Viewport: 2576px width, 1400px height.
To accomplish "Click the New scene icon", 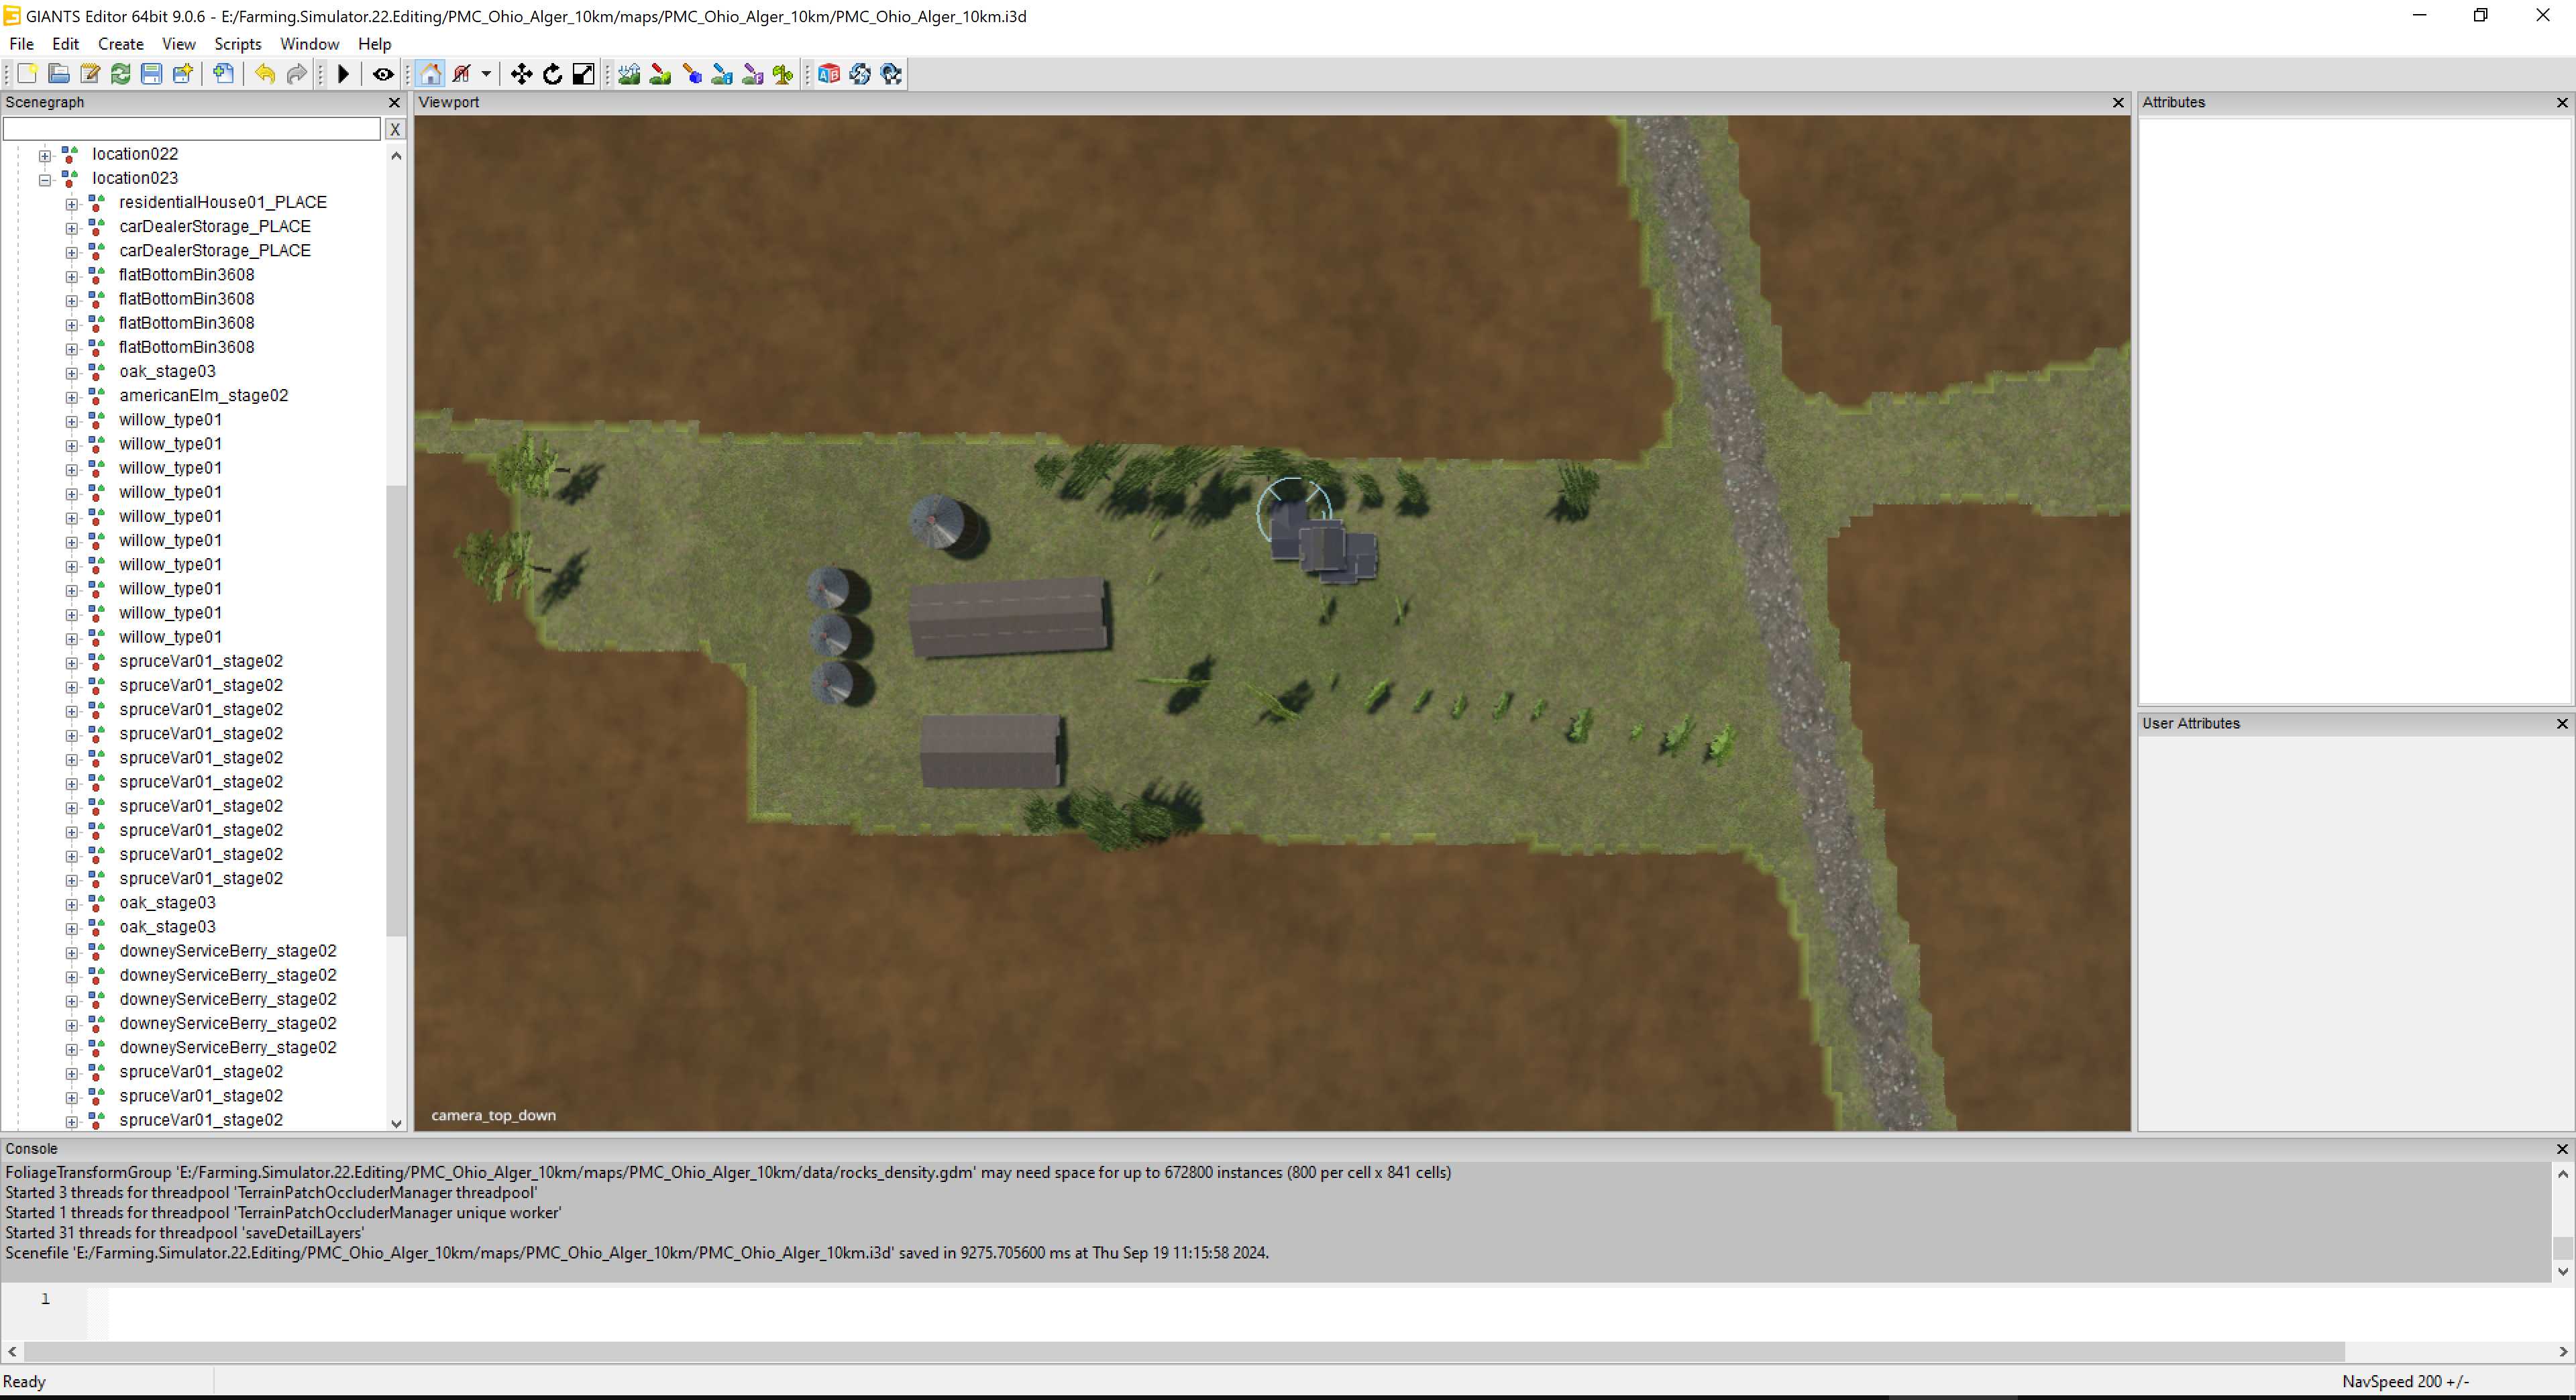I will (x=27, y=74).
